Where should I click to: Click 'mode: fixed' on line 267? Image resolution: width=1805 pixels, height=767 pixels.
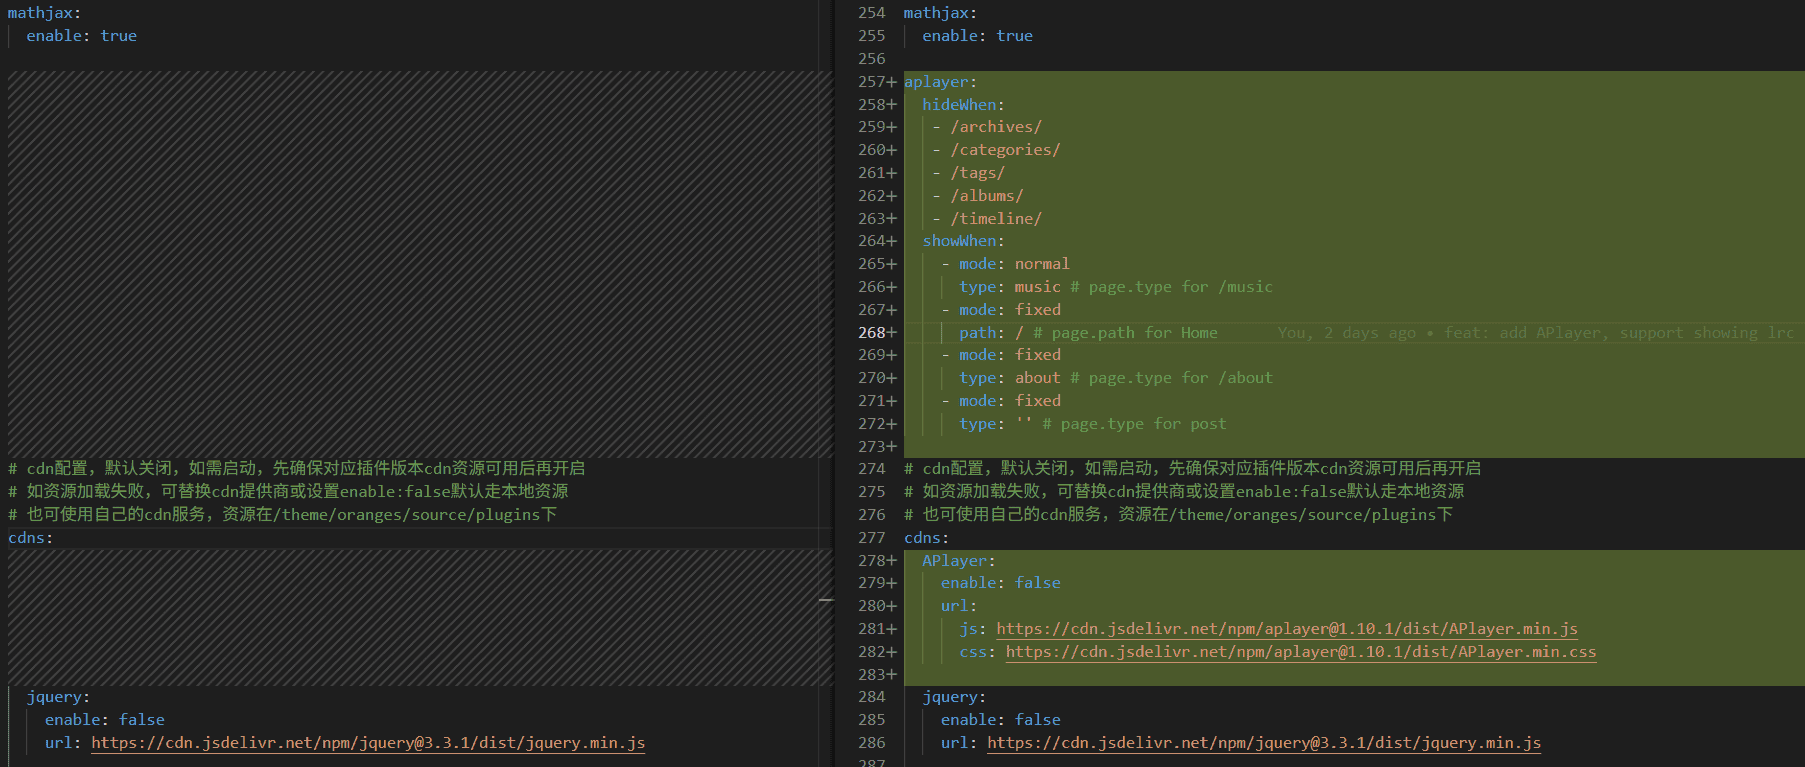1010,310
